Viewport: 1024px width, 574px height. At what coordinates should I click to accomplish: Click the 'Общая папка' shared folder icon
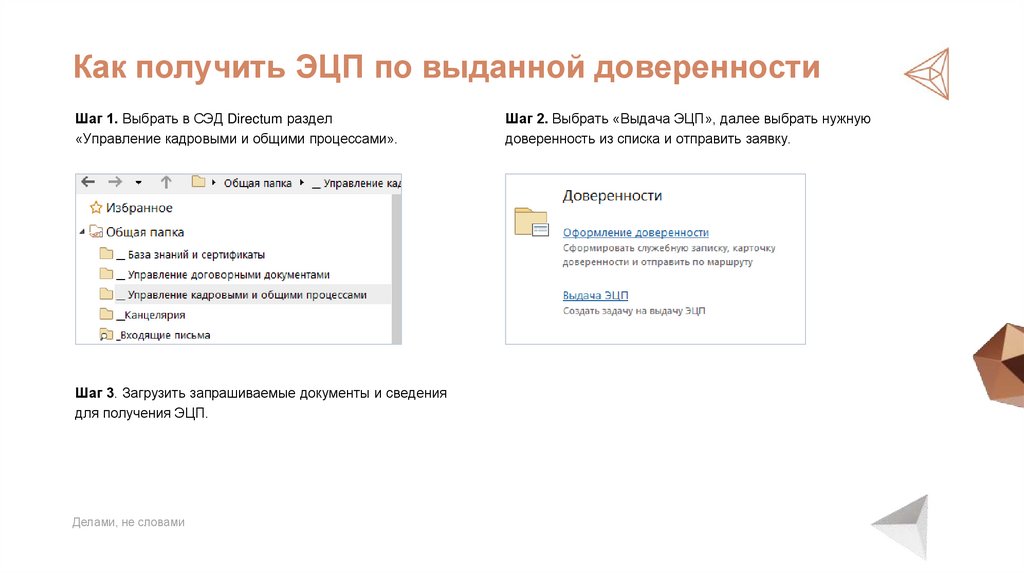click(x=96, y=231)
